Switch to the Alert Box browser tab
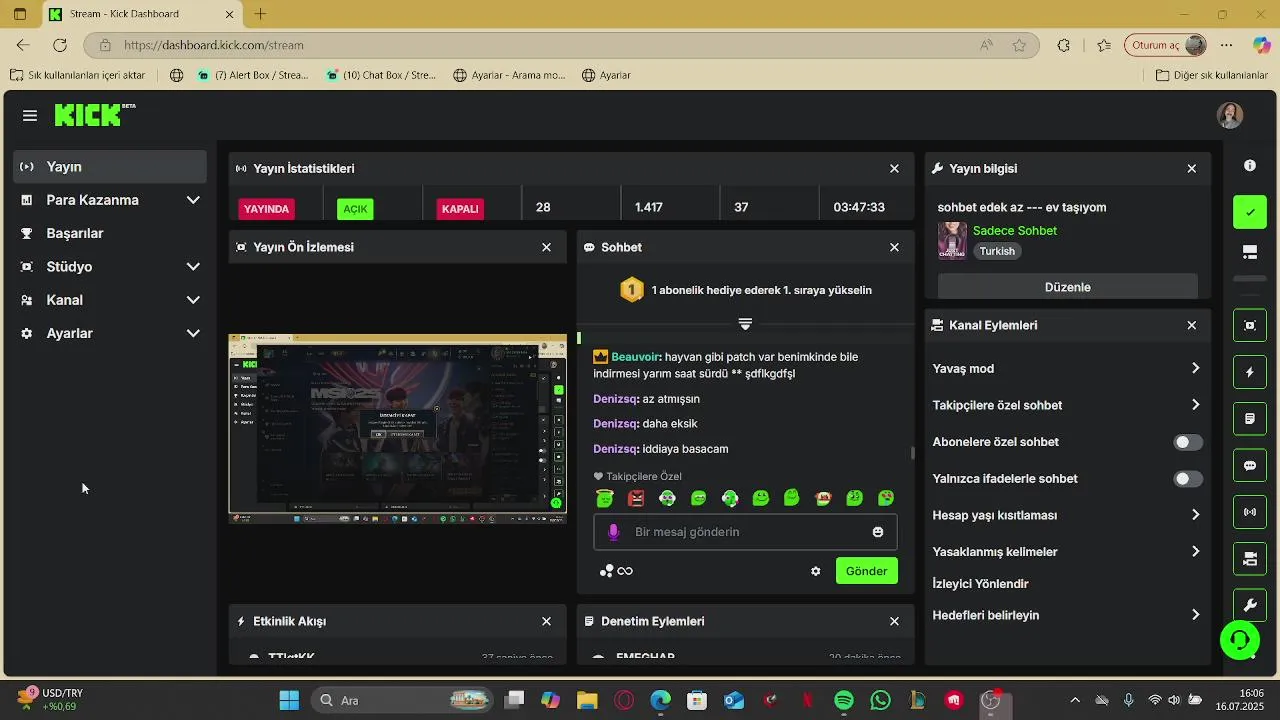 [x=253, y=75]
